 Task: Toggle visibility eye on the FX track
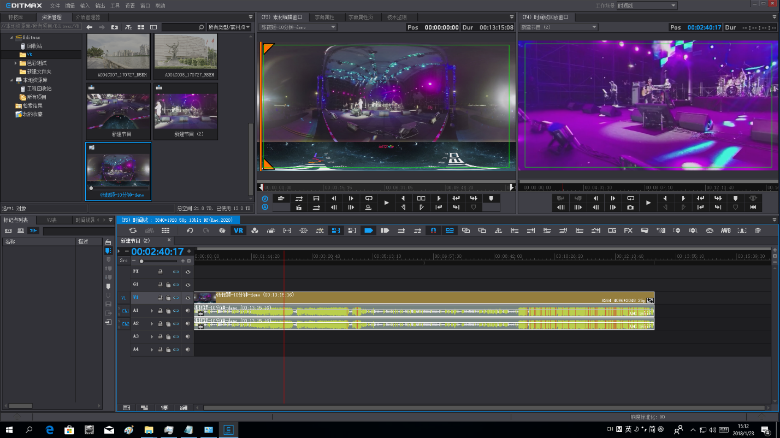pos(188,271)
